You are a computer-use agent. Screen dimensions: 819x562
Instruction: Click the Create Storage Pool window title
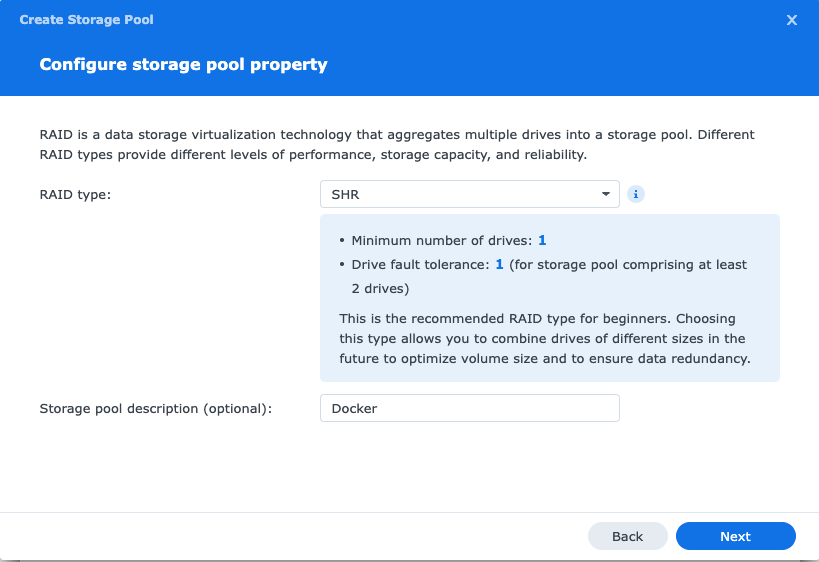coord(86,20)
